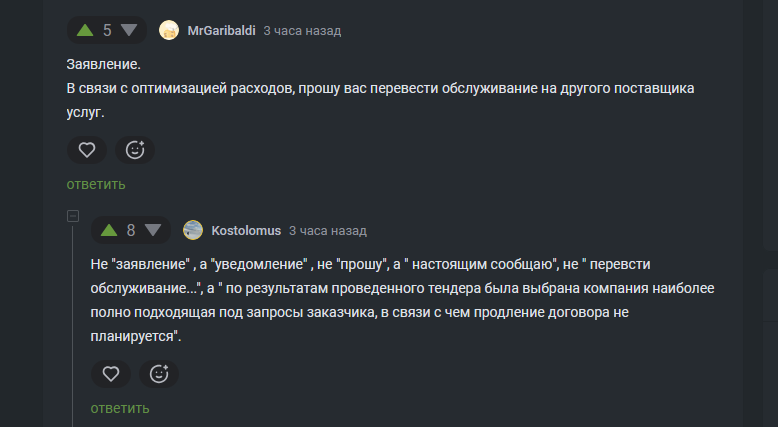Click the rating count 8 on Kostolomus's reply
Image resolution: width=778 pixels, height=427 pixels.
(x=131, y=231)
